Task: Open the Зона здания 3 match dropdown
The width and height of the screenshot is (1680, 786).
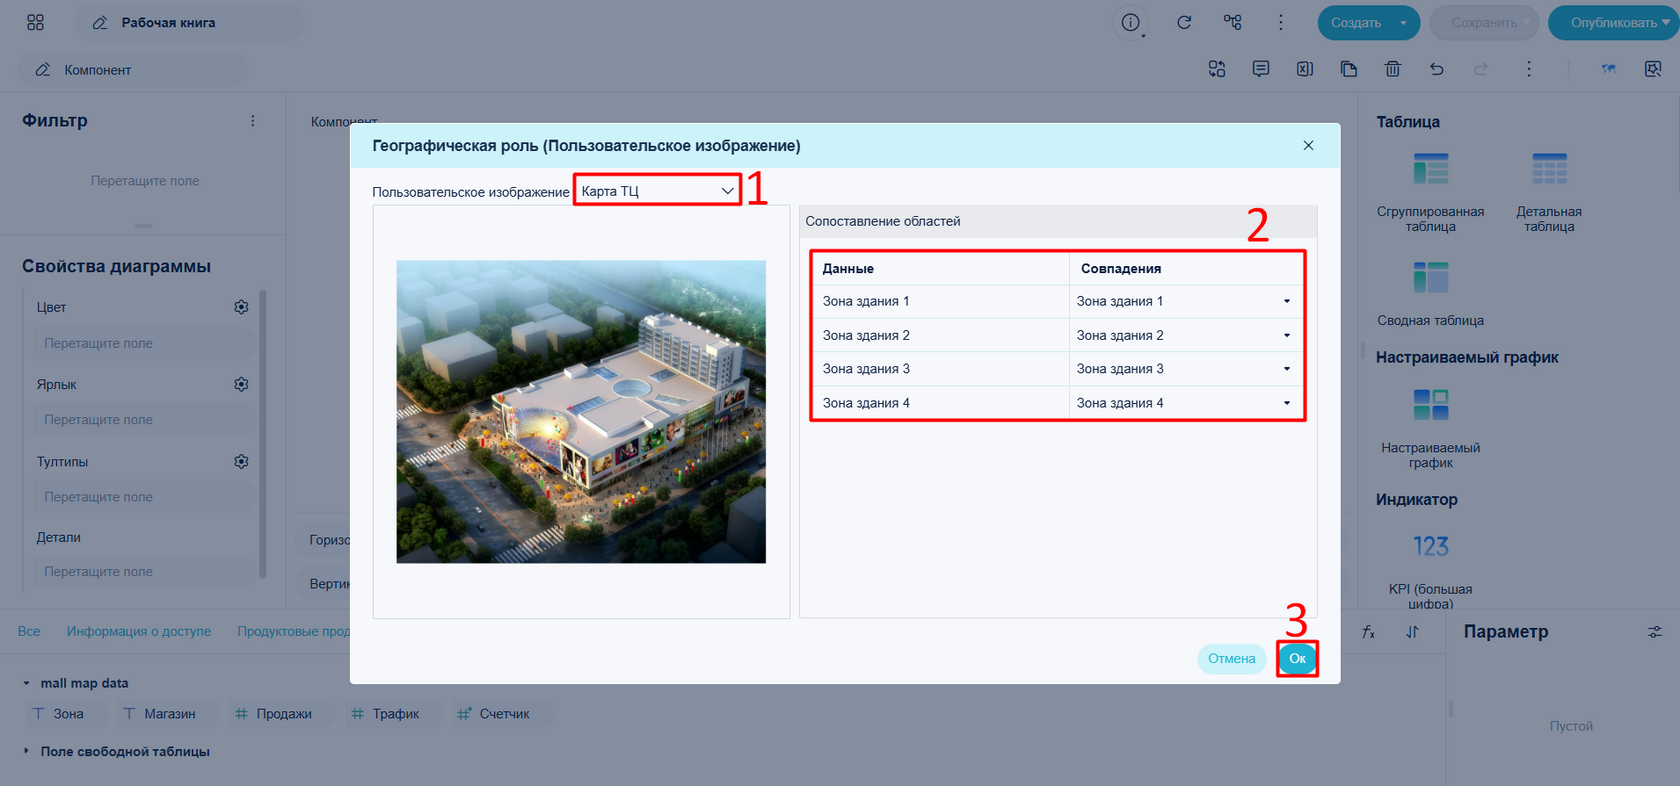Action: [1185, 369]
